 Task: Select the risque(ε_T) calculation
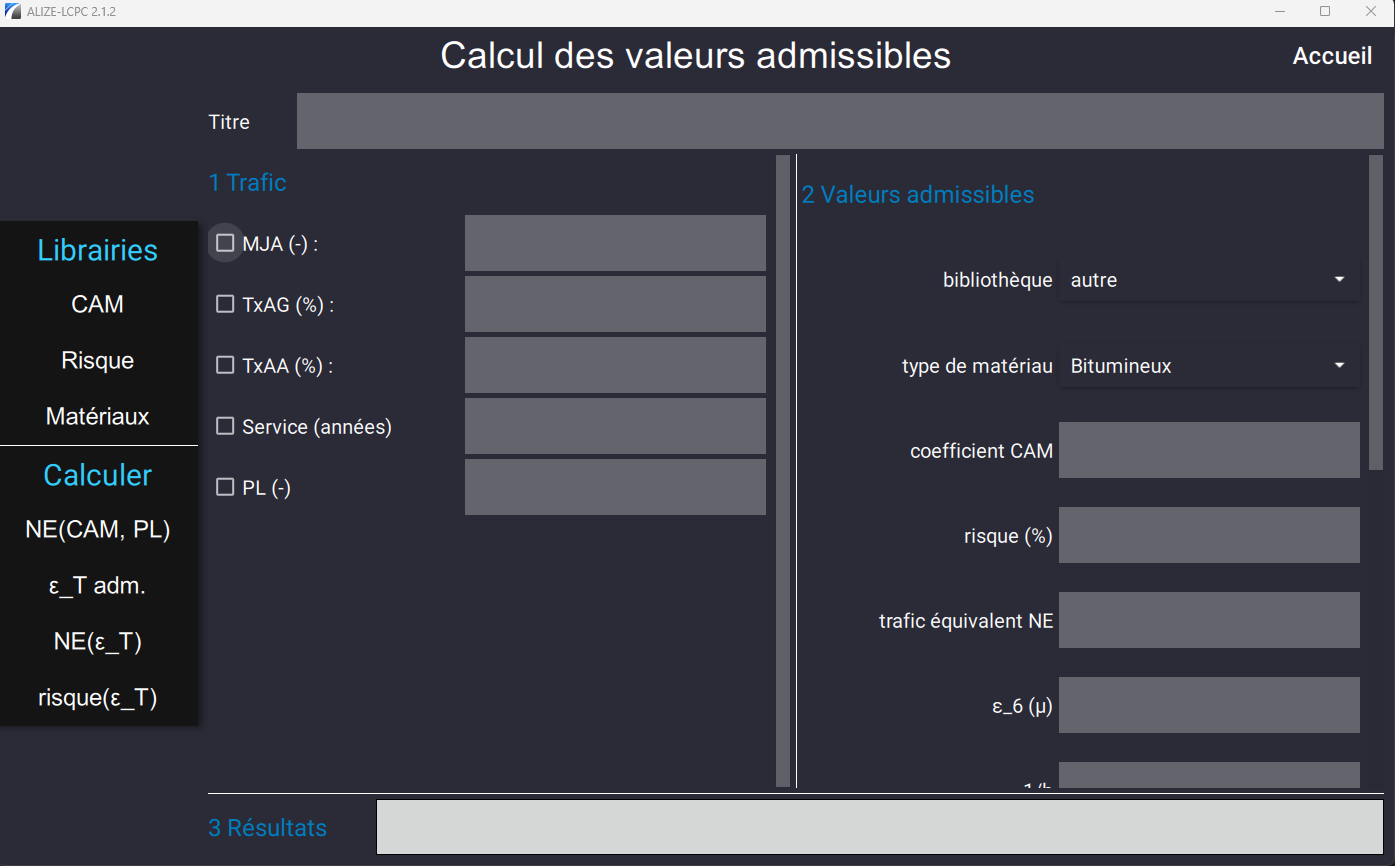(98, 698)
